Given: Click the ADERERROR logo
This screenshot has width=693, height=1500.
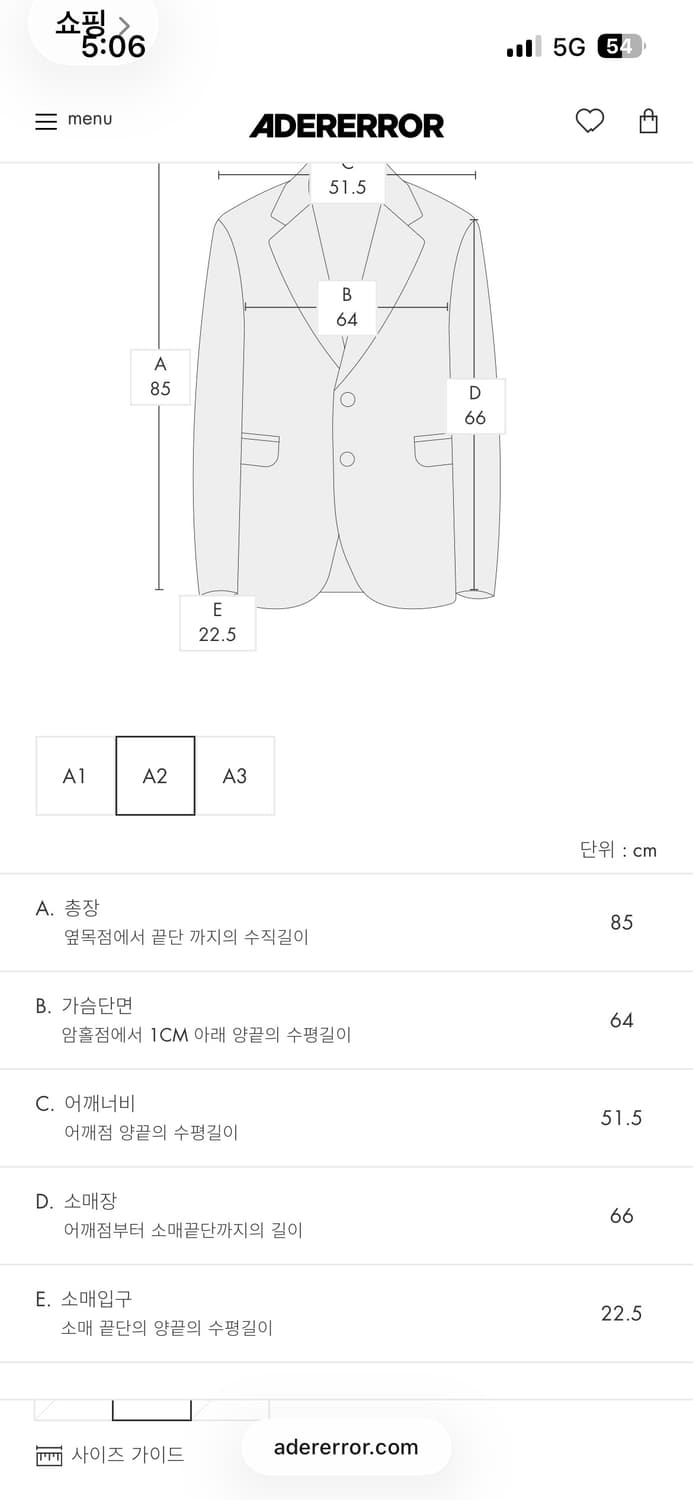Looking at the screenshot, I should [346, 125].
